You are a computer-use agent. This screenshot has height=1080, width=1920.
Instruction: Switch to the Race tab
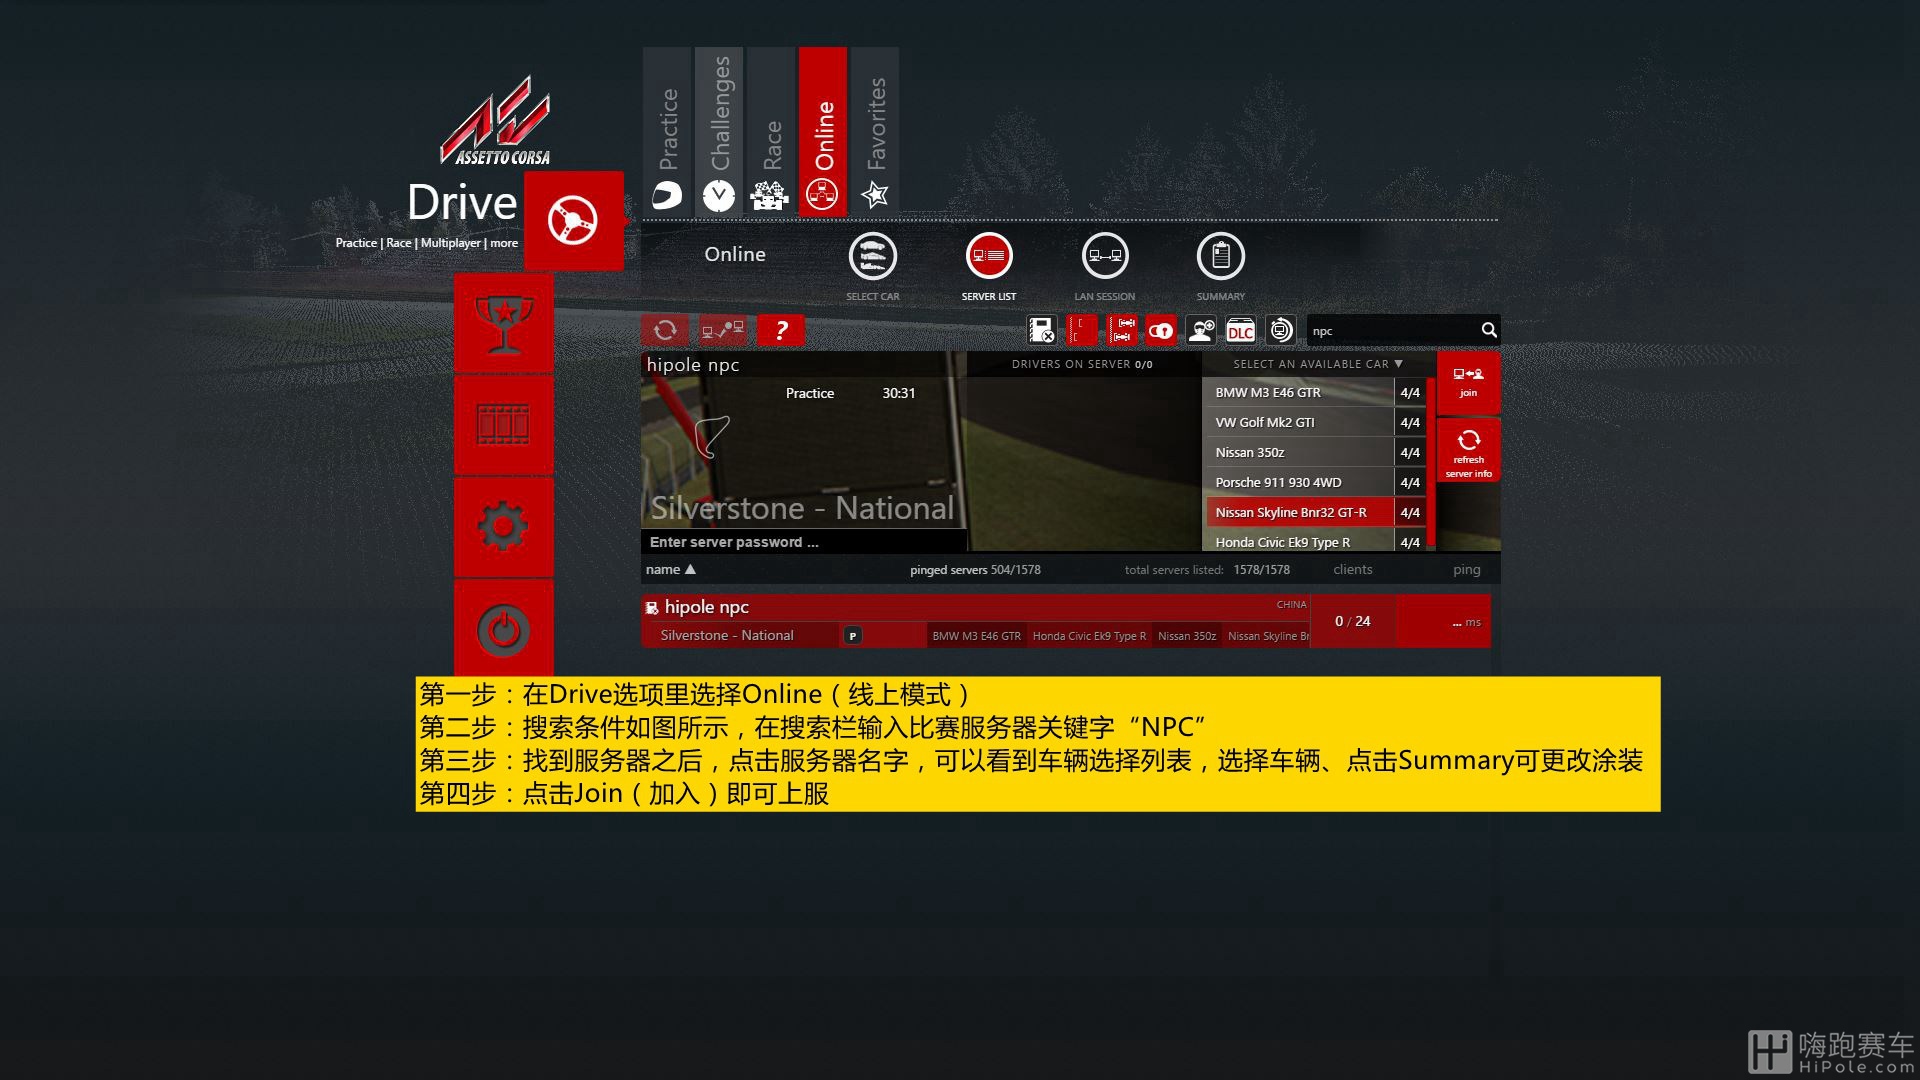pyautogui.click(x=771, y=131)
